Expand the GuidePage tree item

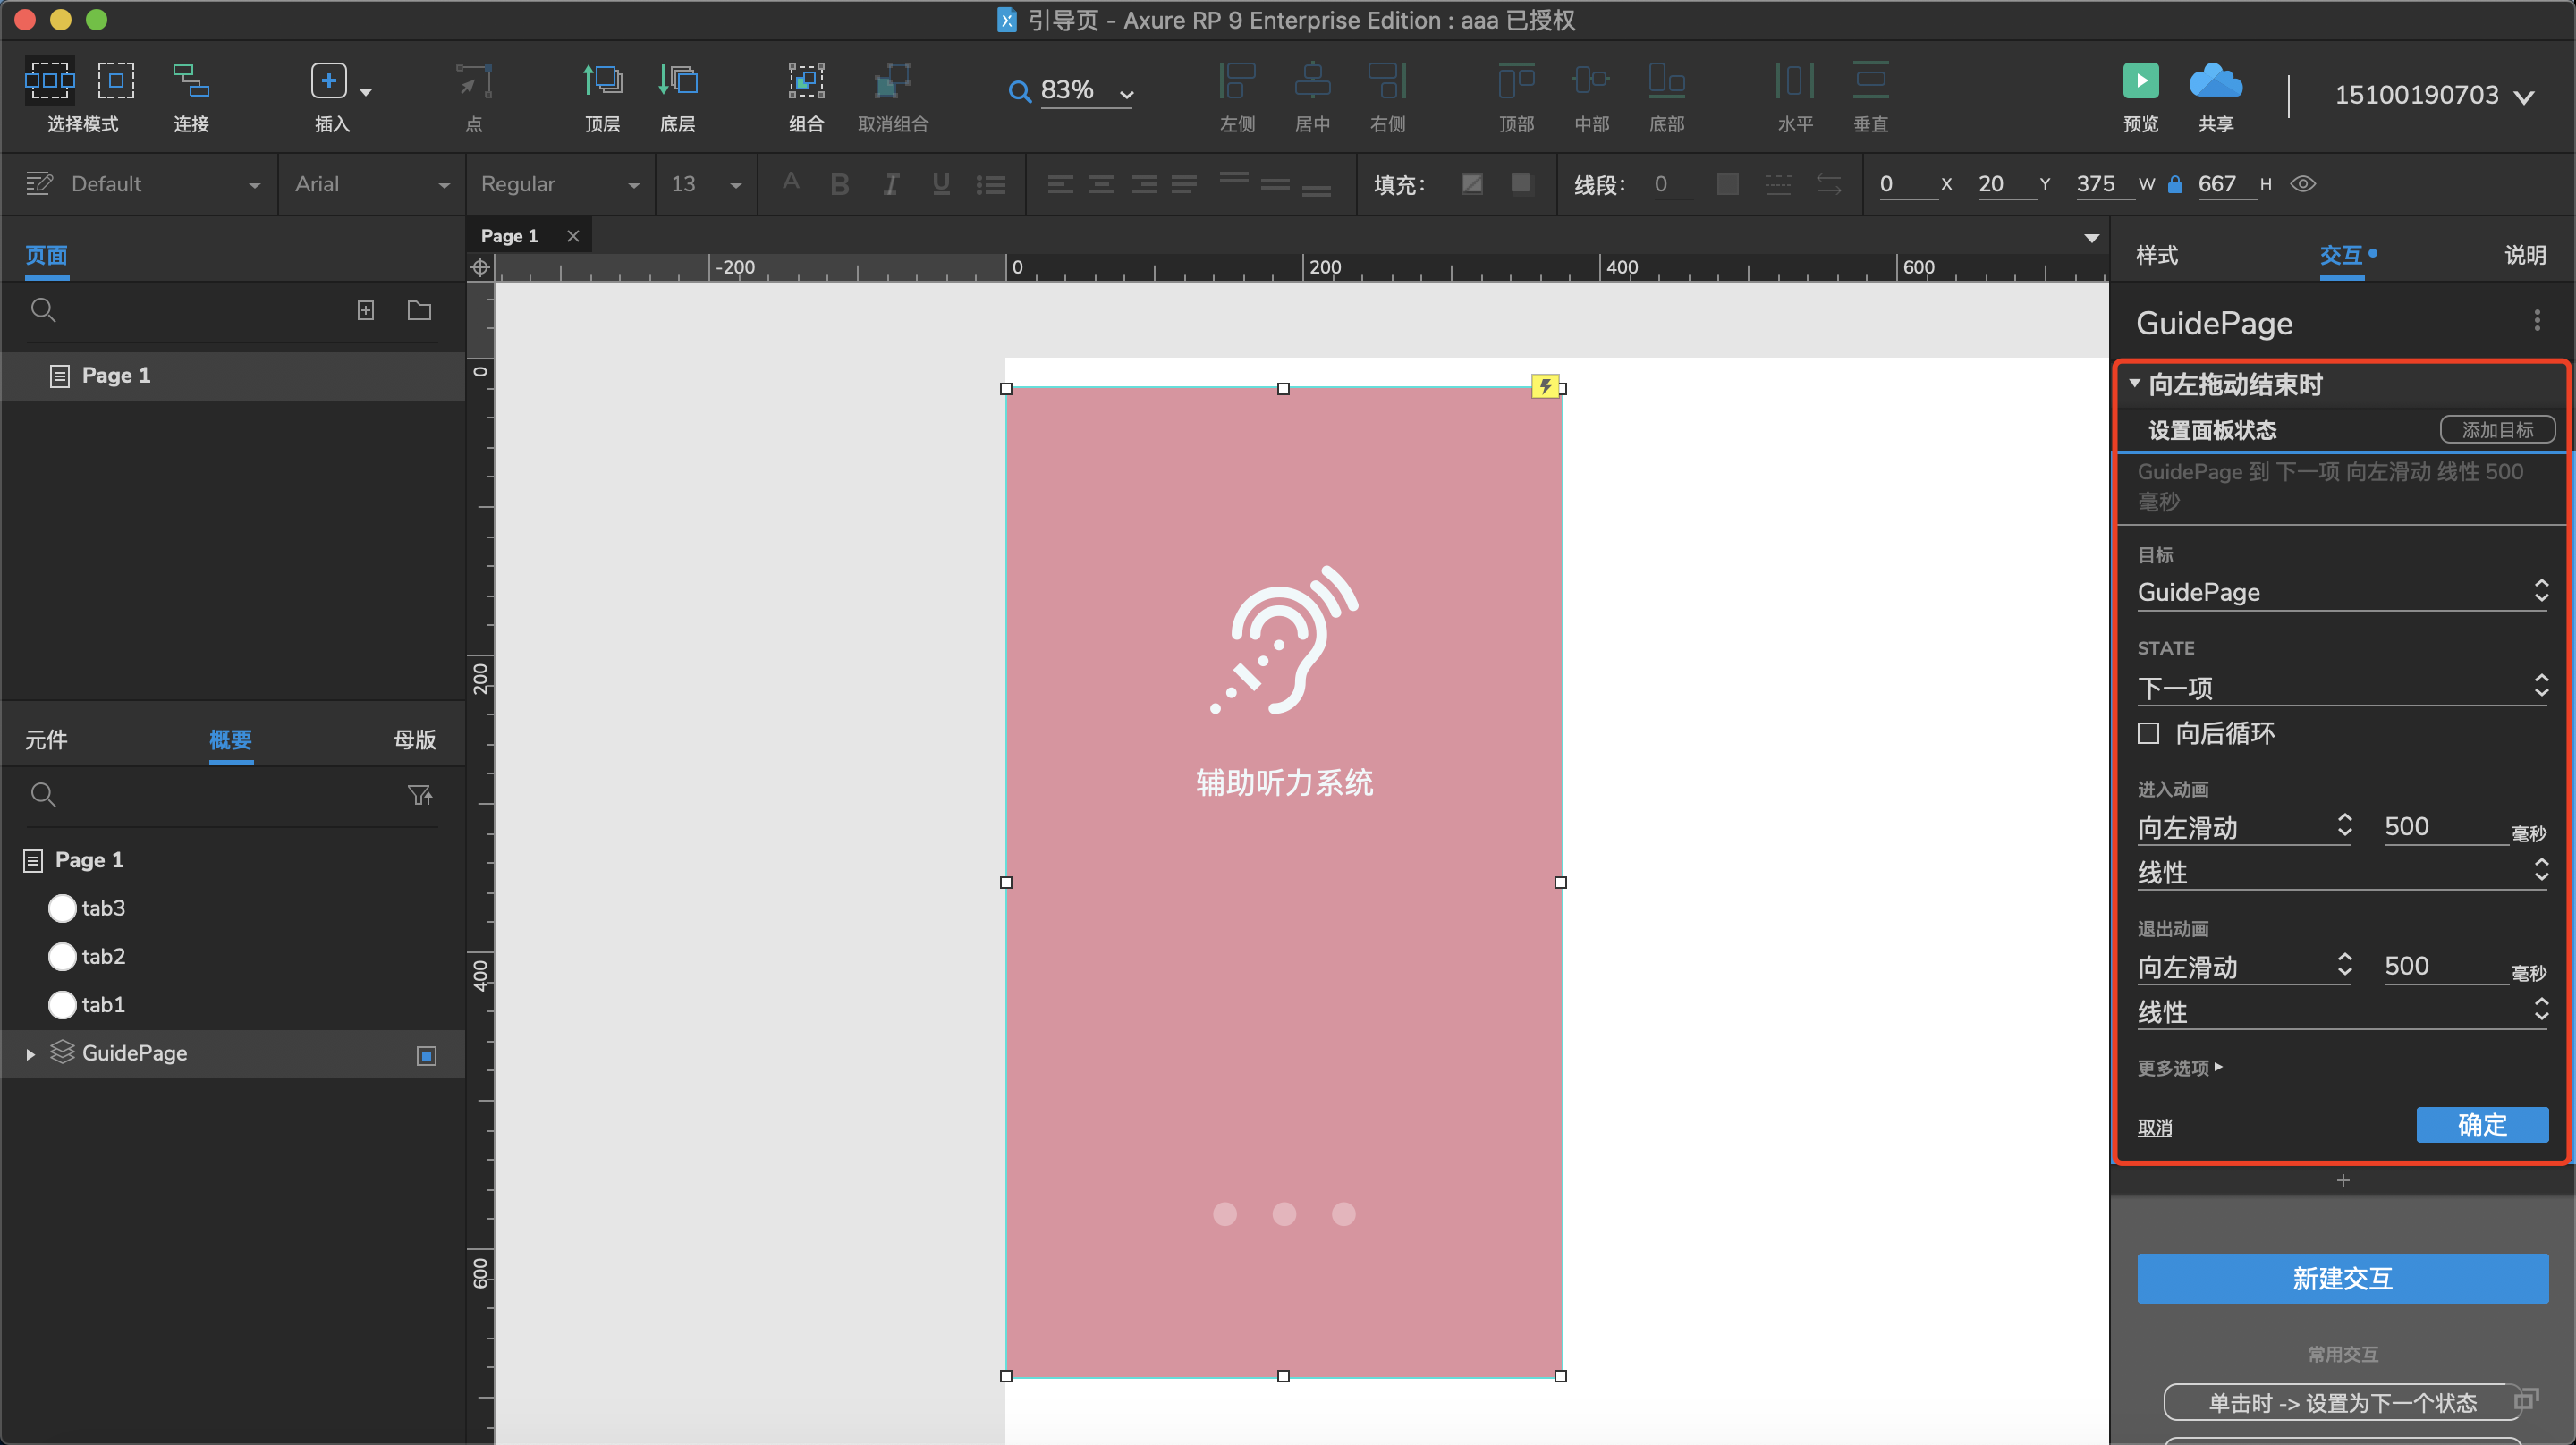[x=30, y=1054]
